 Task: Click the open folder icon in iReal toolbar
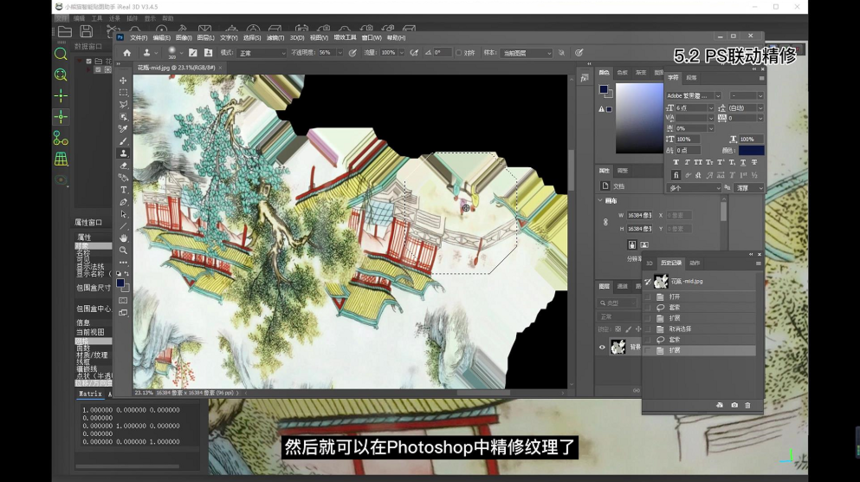[65, 32]
